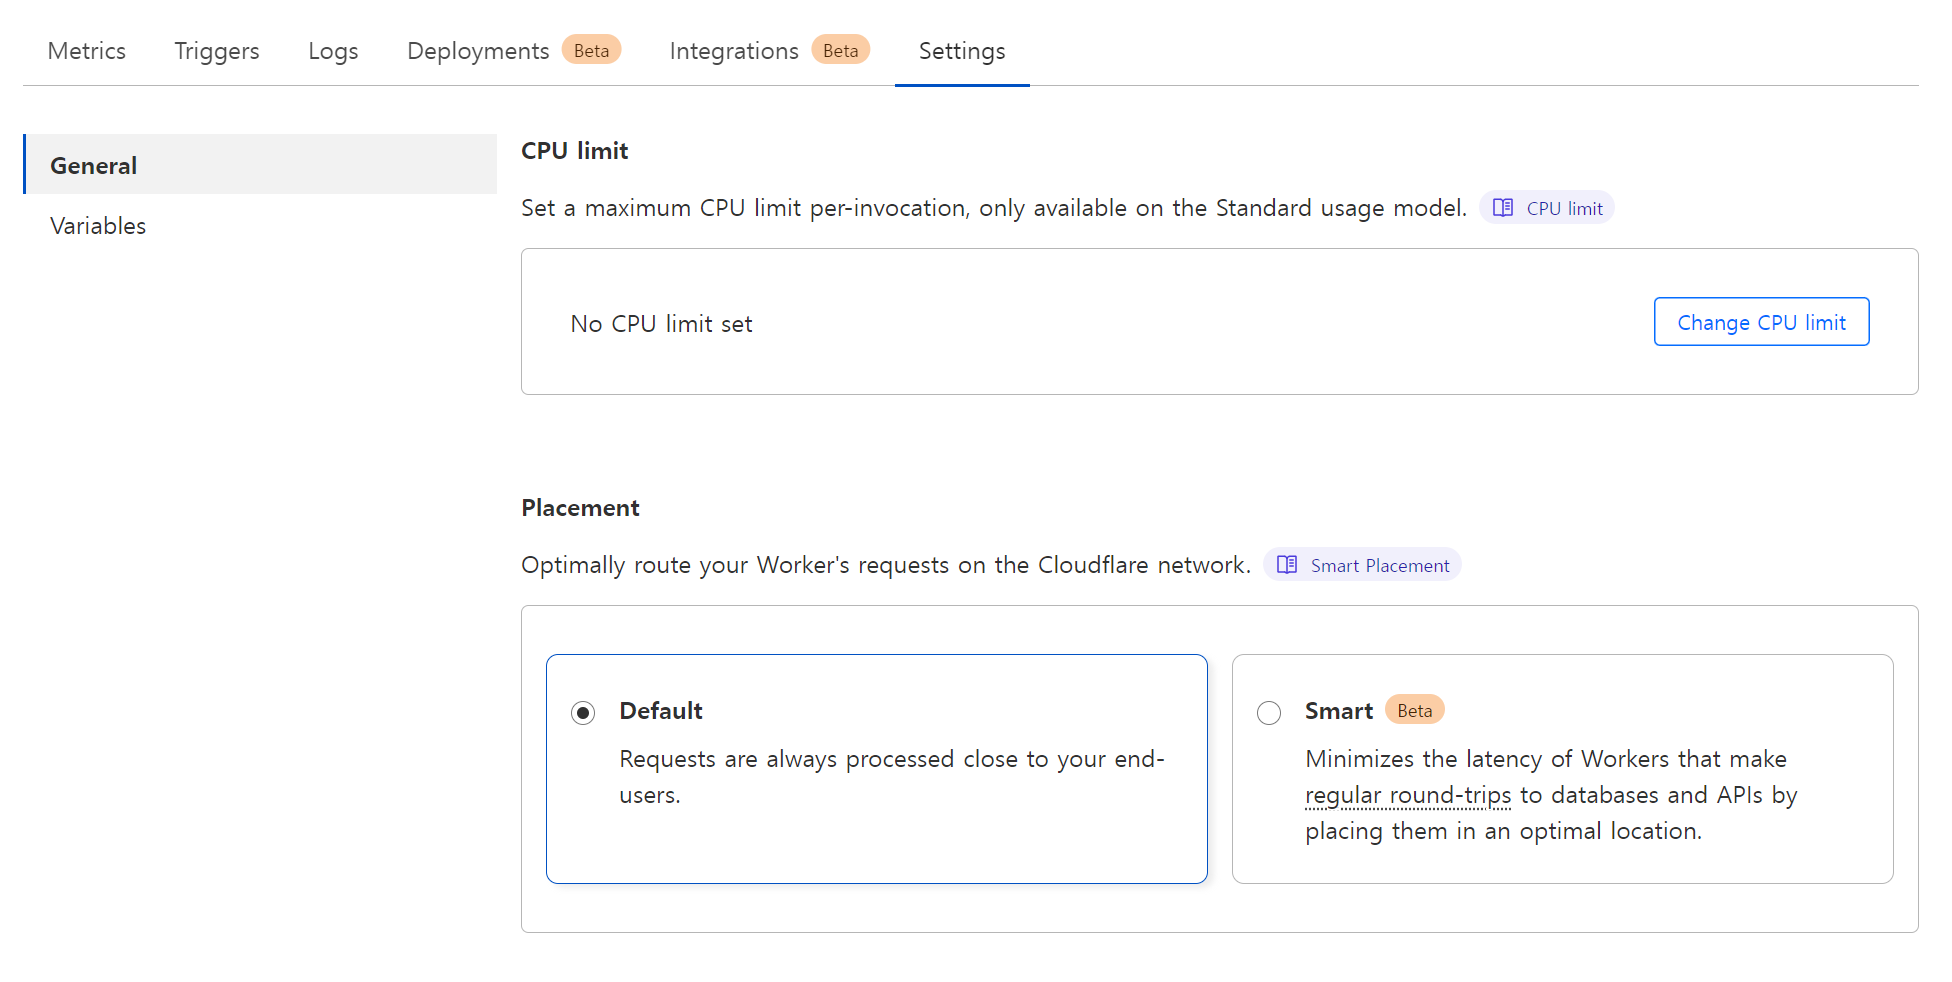Click the book icon beside CPU limit text
1952x982 pixels.
pos(1502,207)
